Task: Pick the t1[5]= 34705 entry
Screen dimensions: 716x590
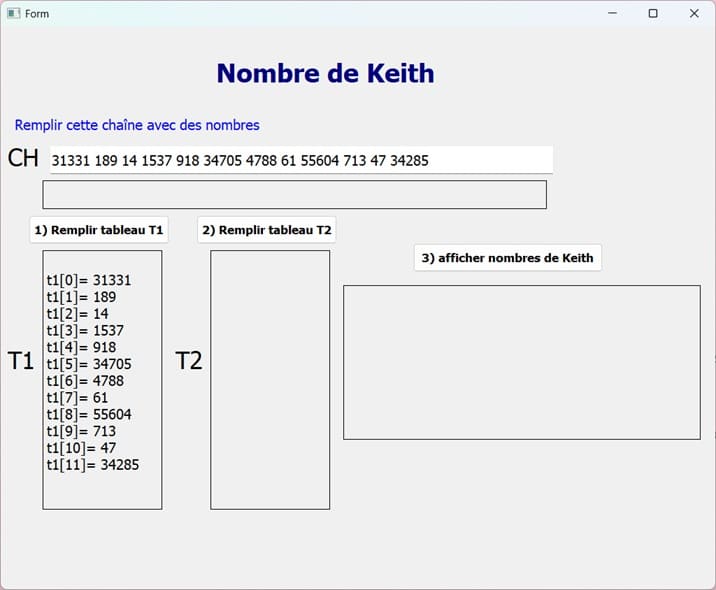Action: point(89,364)
